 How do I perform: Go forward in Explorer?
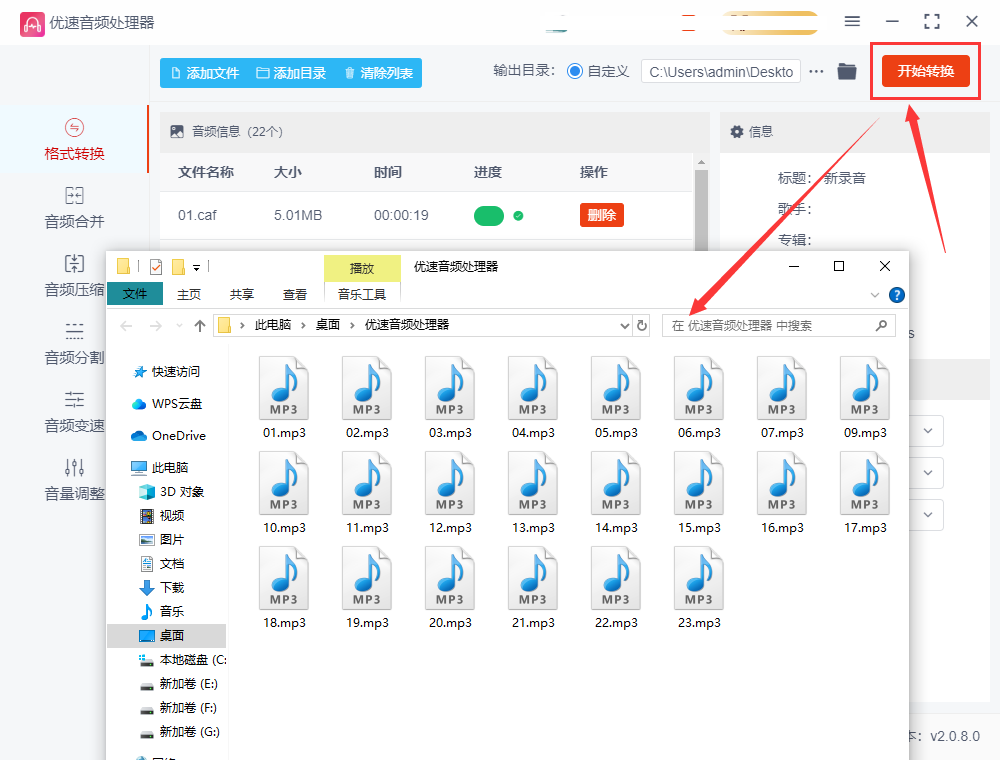[x=156, y=326]
